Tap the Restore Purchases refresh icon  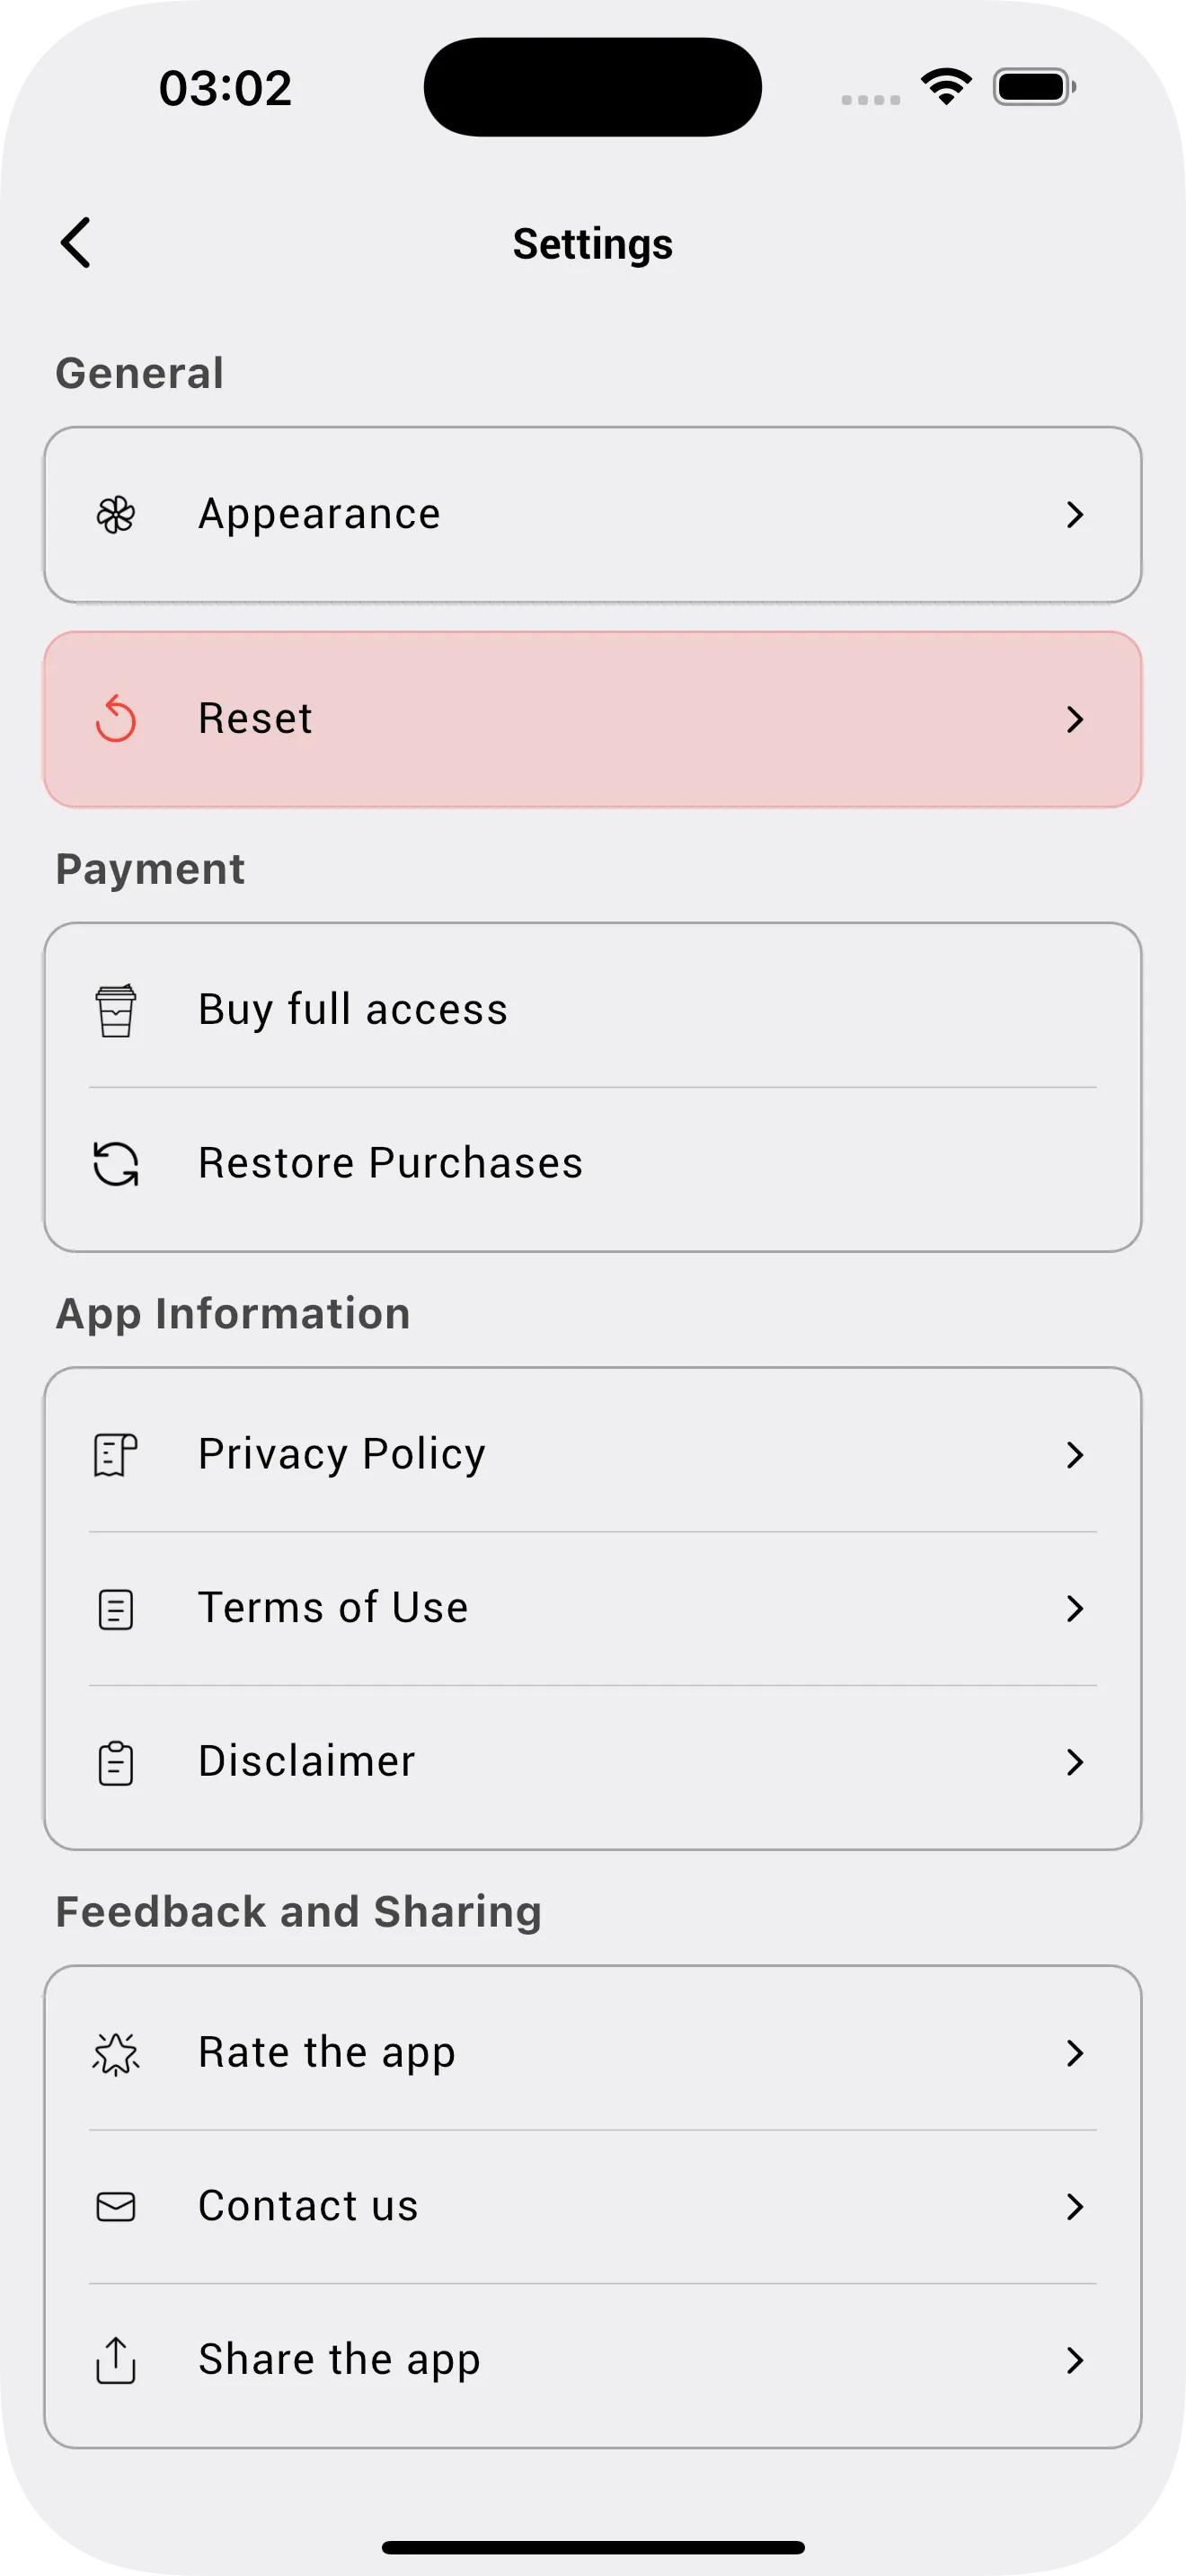coord(116,1164)
